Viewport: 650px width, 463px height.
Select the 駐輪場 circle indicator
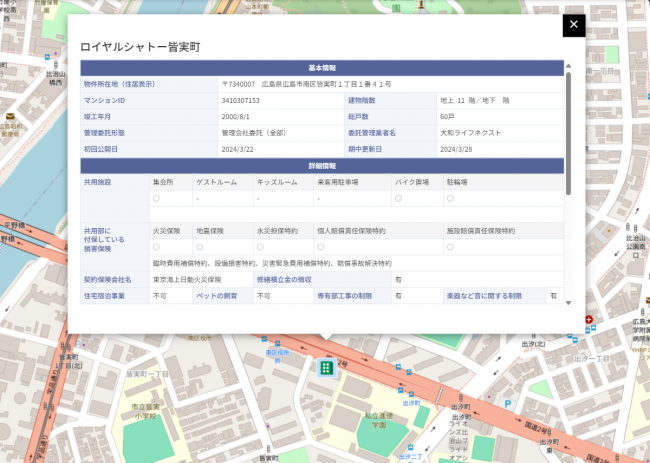[x=450, y=199]
